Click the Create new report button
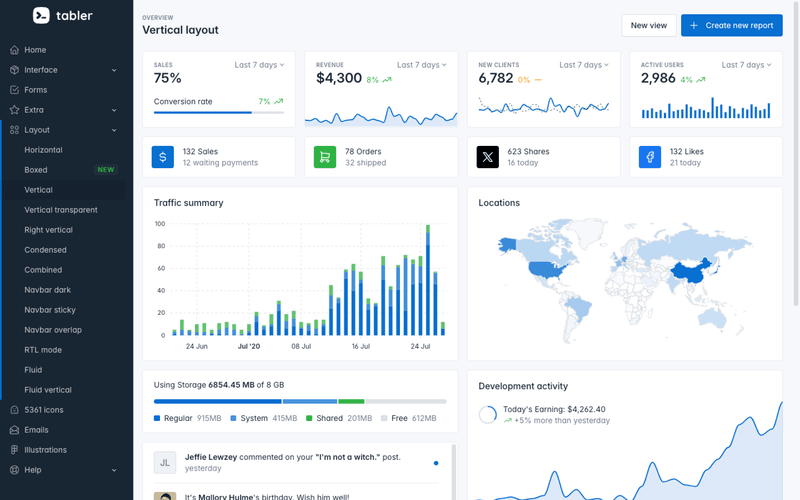 [x=731, y=25]
